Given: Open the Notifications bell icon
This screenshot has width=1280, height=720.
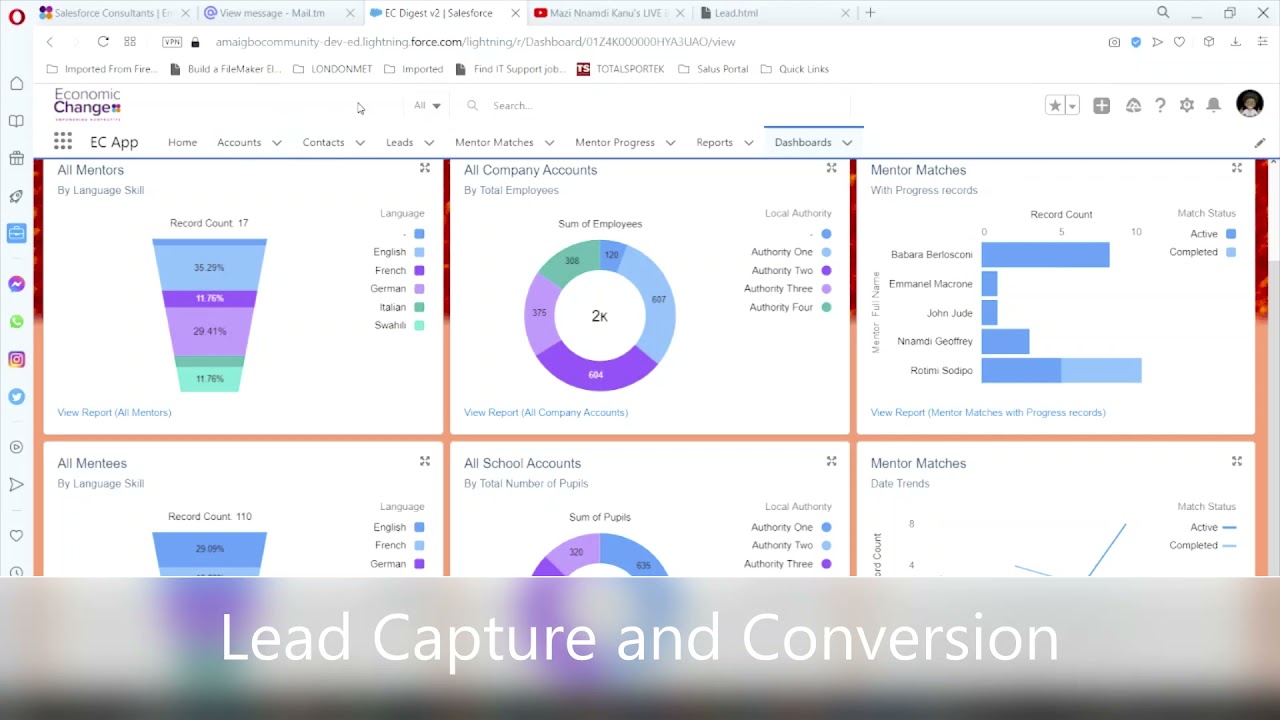Looking at the screenshot, I should pyautogui.click(x=1213, y=105).
